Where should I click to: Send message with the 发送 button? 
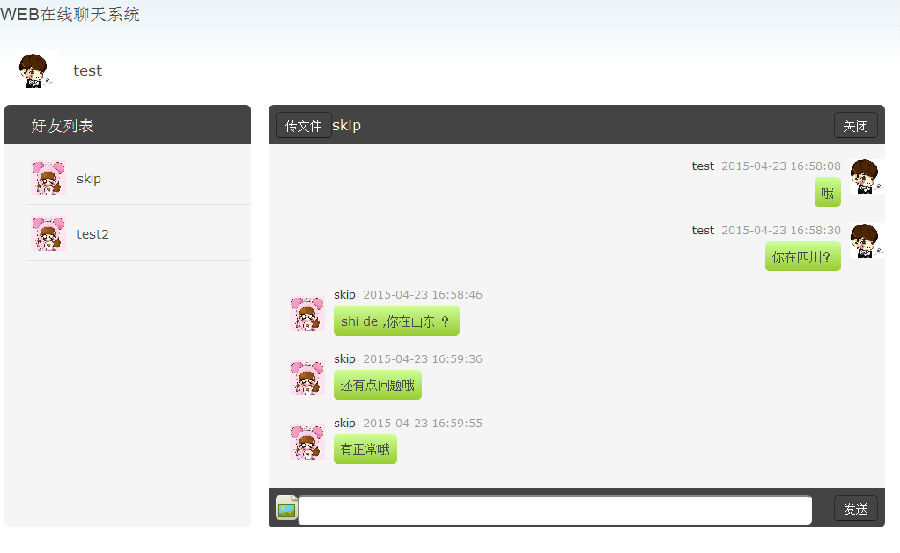855,508
